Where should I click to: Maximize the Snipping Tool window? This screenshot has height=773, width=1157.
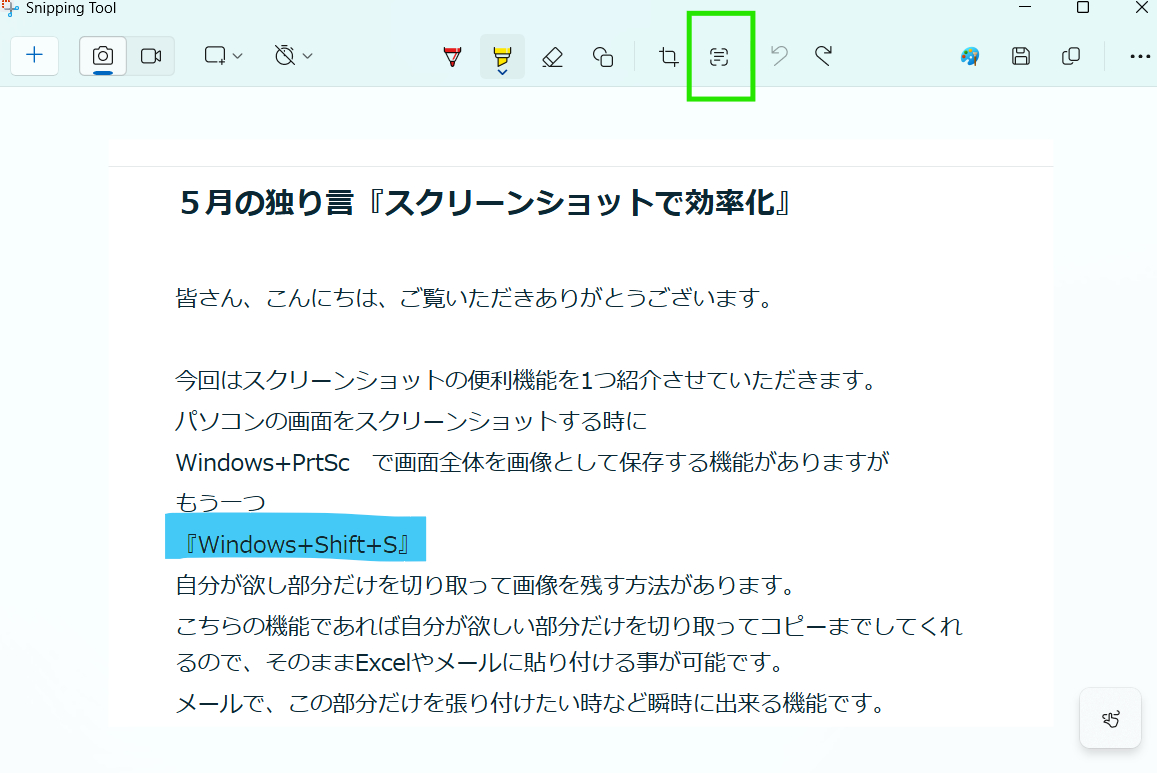(1083, 7)
